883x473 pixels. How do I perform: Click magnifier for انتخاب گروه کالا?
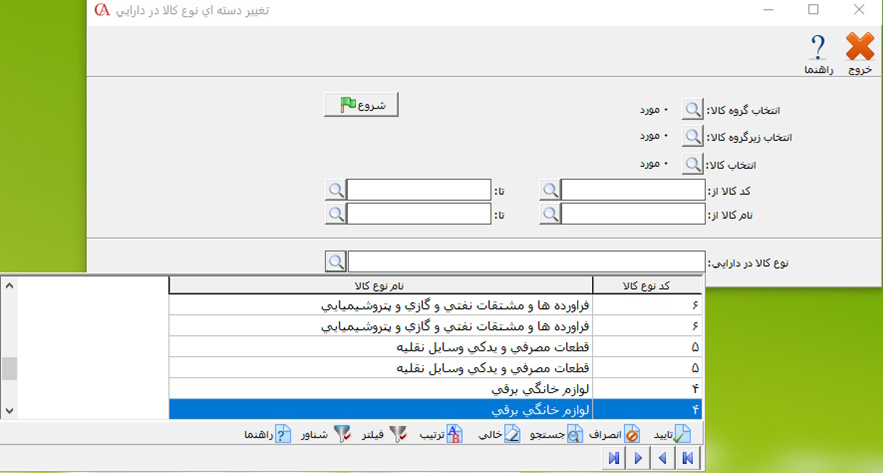(693, 110)
